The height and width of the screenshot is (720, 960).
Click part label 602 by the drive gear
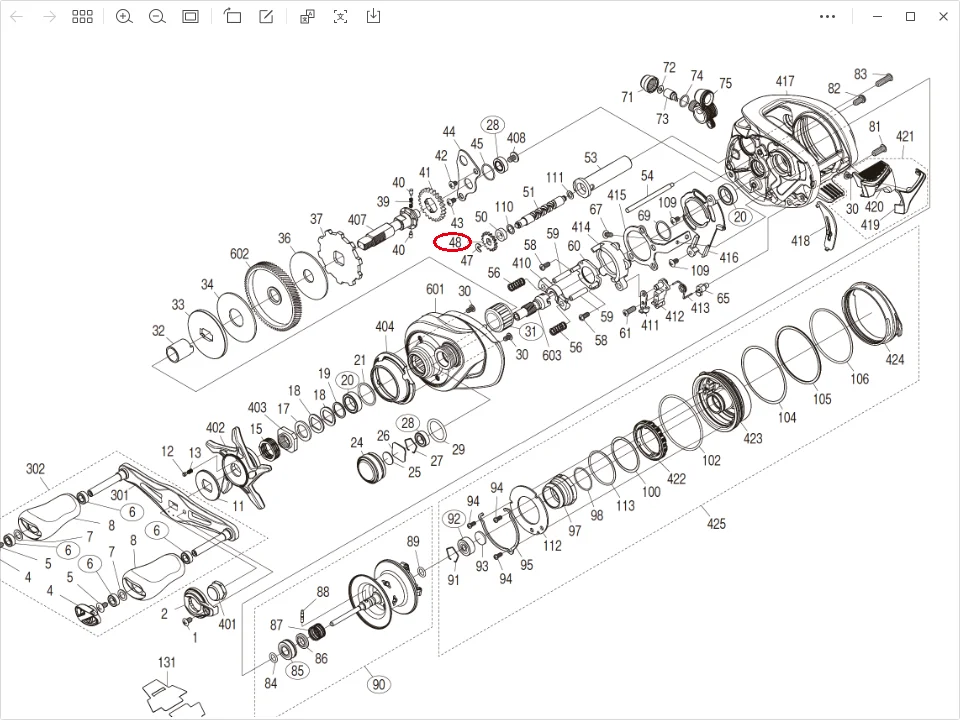[239, 253]
